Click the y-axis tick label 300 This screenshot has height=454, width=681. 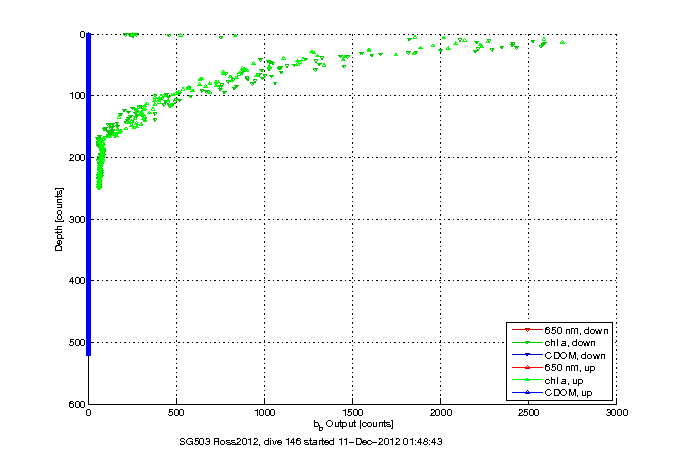click(77, 219)
